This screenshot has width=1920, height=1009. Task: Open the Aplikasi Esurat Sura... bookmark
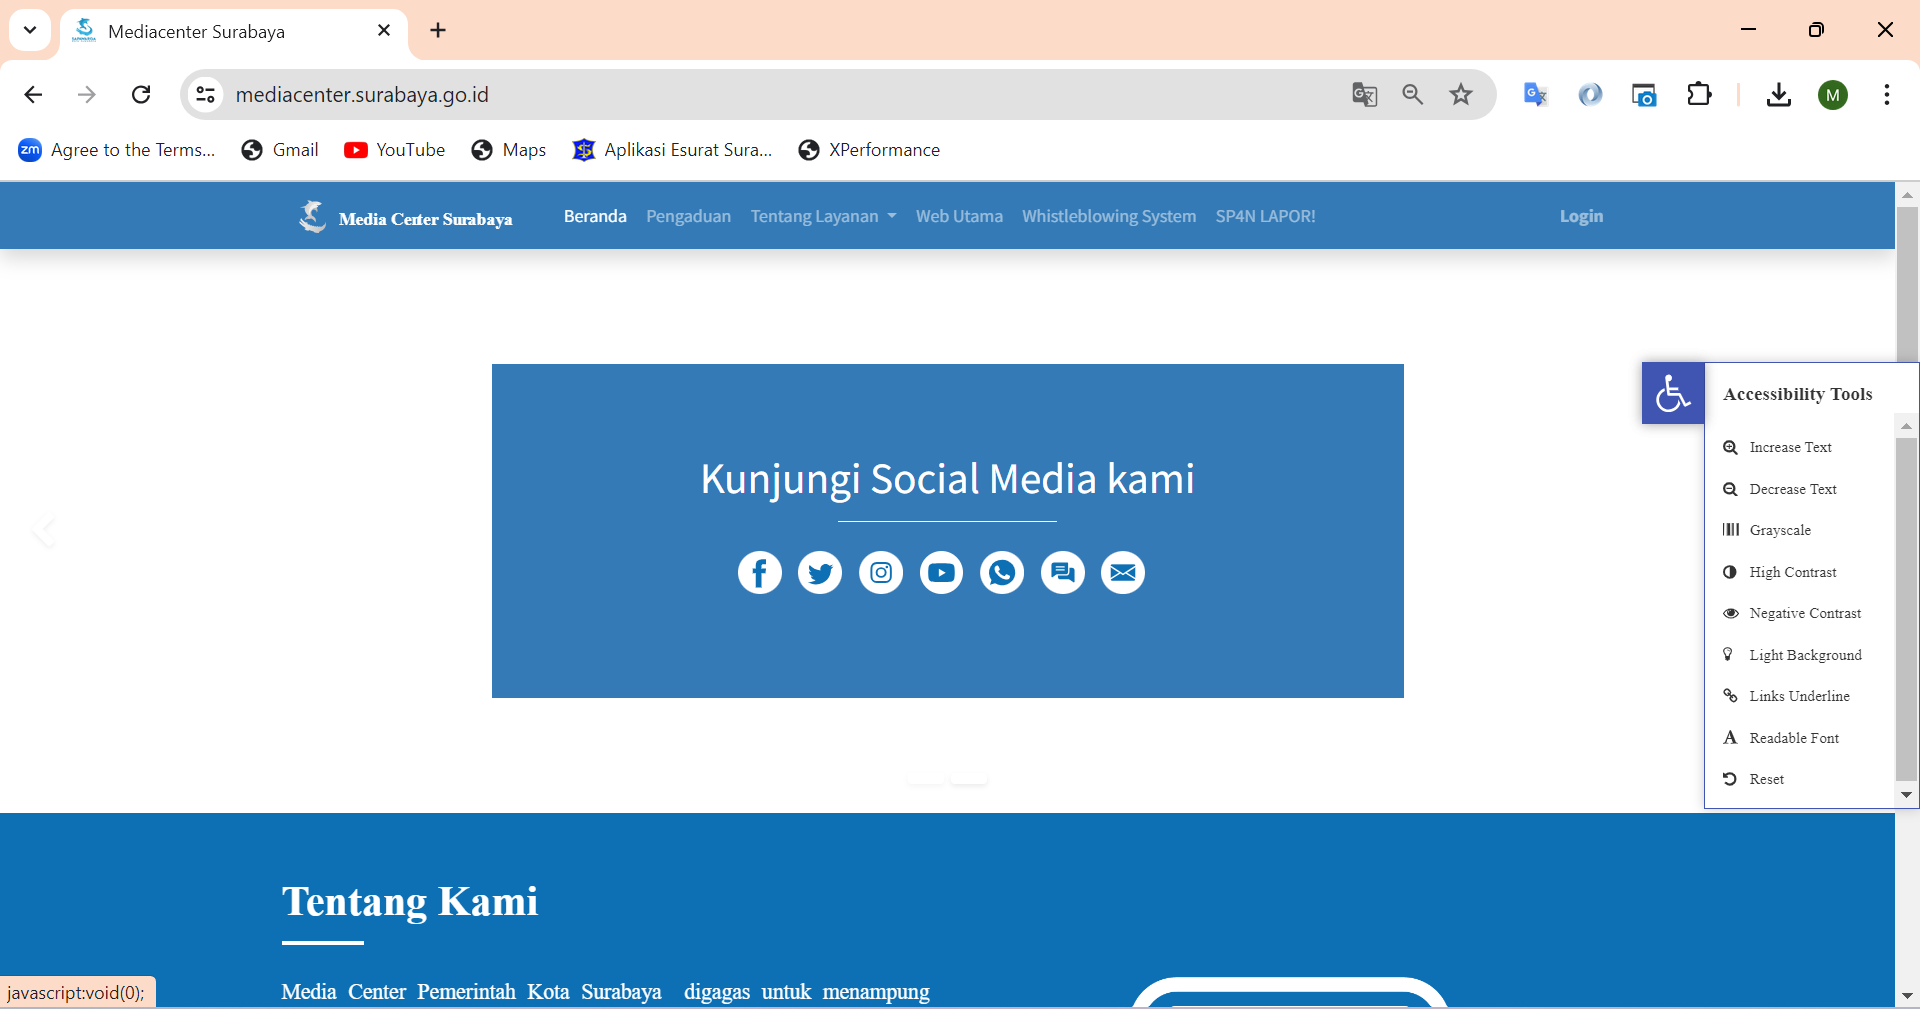pos(672,150)
